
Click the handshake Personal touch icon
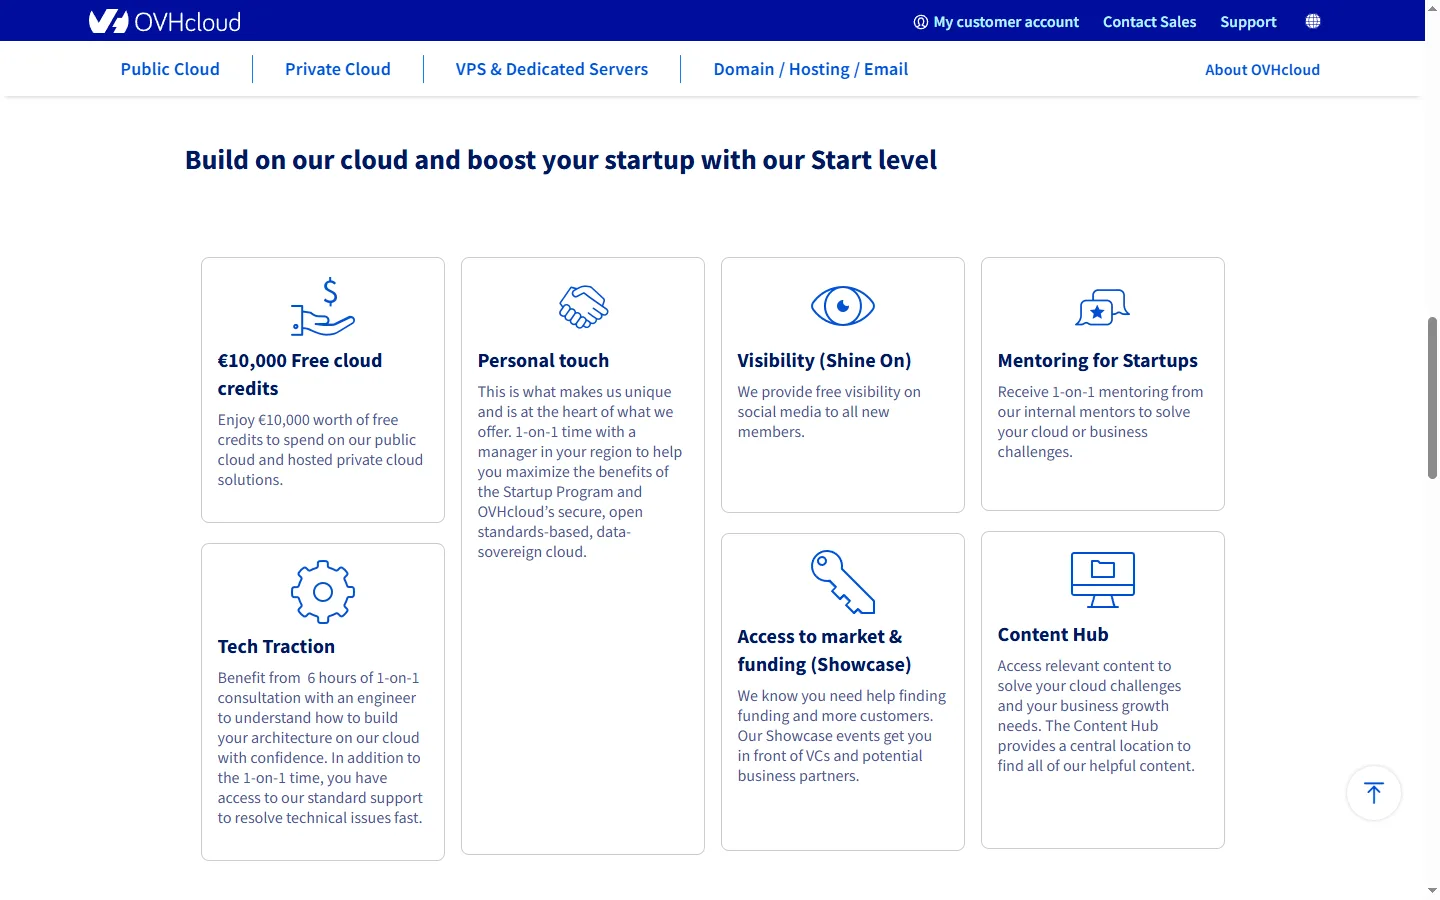(x=583, y=306)
